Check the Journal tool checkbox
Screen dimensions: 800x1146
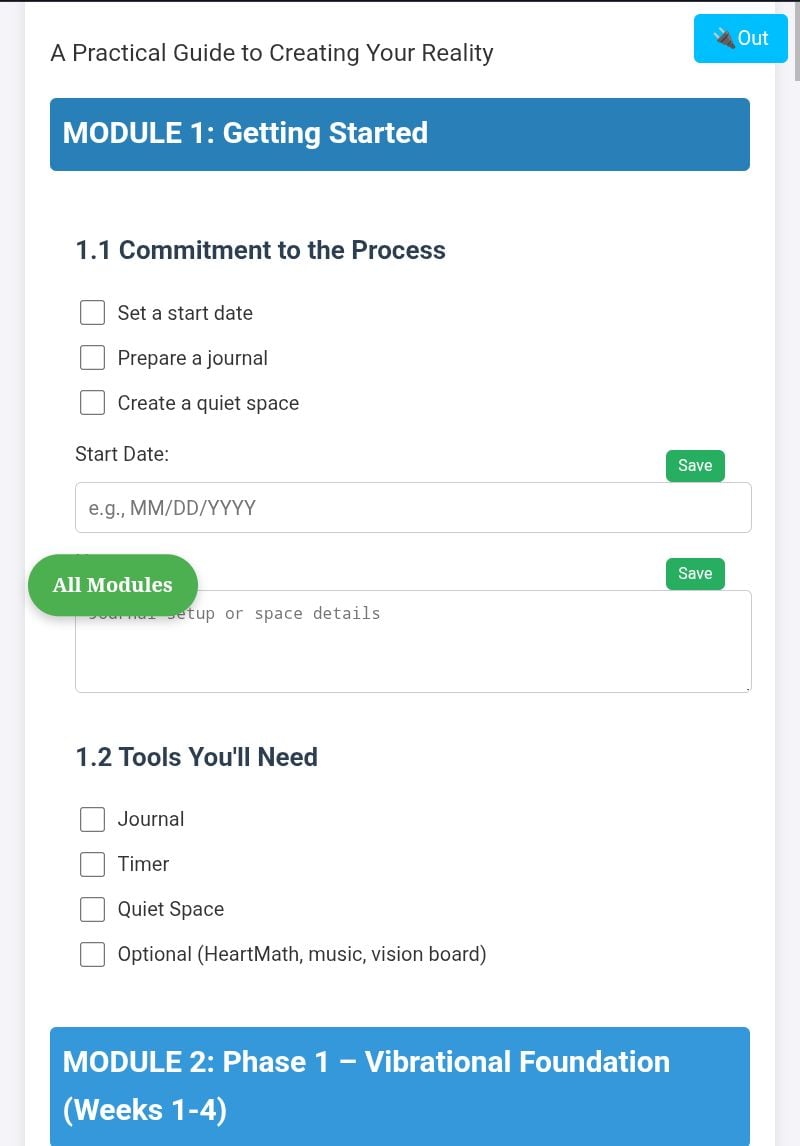click(93, 819)
